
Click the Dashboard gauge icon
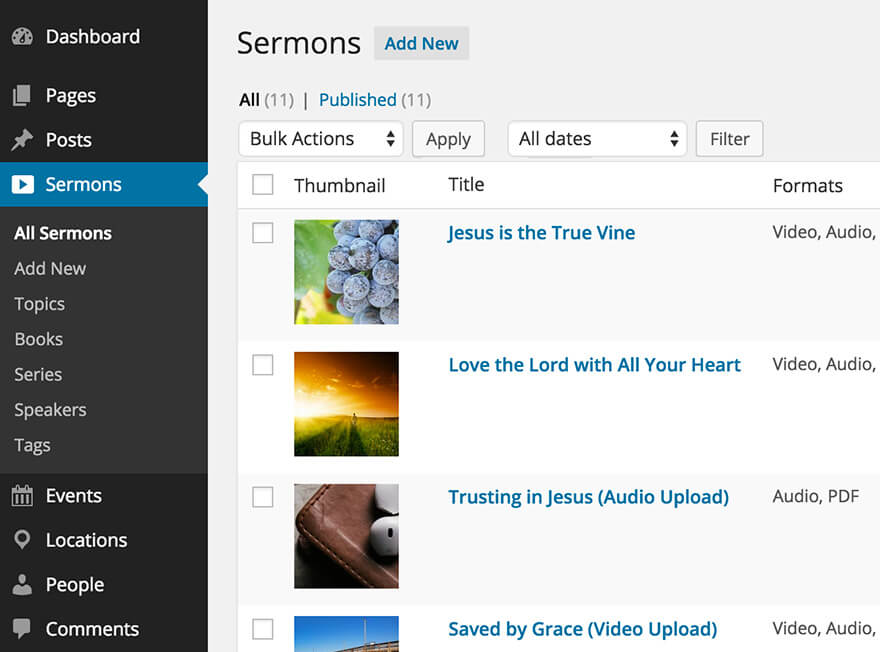point(22,37)
